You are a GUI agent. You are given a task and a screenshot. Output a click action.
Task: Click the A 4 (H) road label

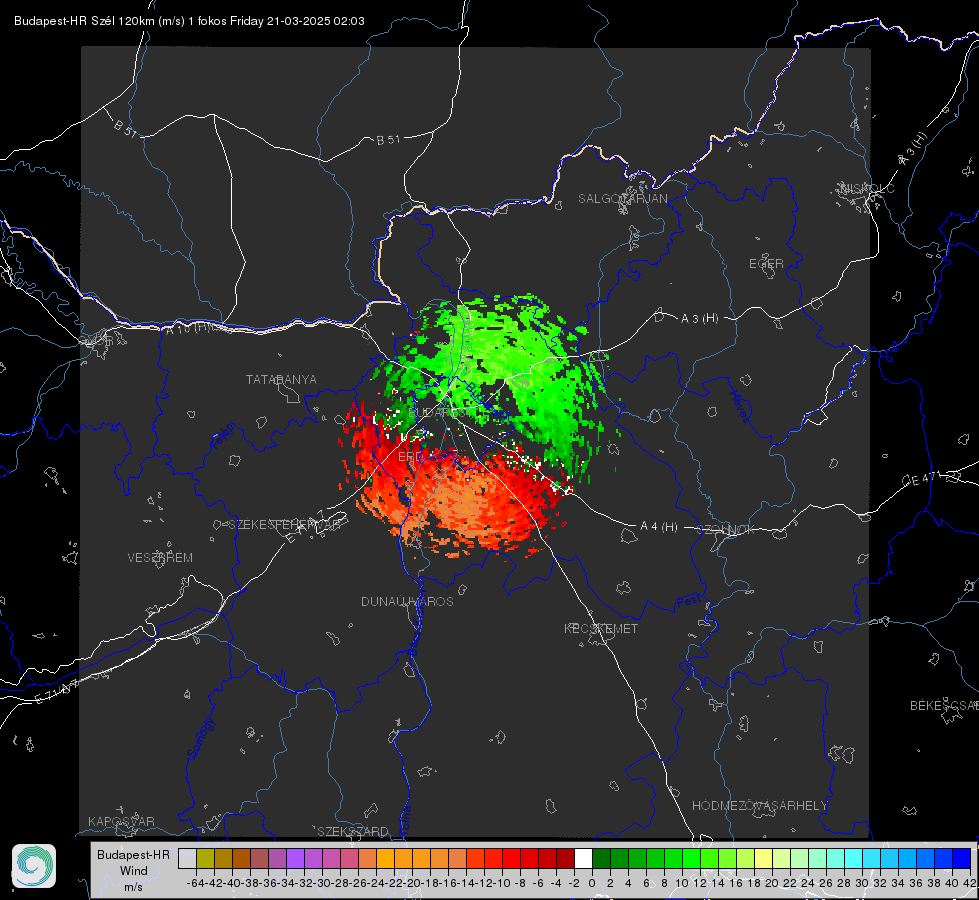pos(659,527)
